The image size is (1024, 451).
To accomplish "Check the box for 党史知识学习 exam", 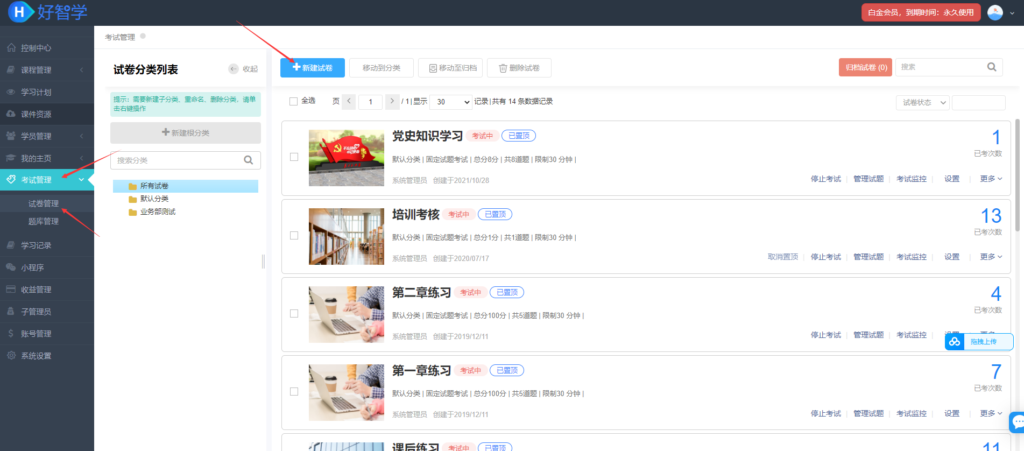I will tap(293, 157).
